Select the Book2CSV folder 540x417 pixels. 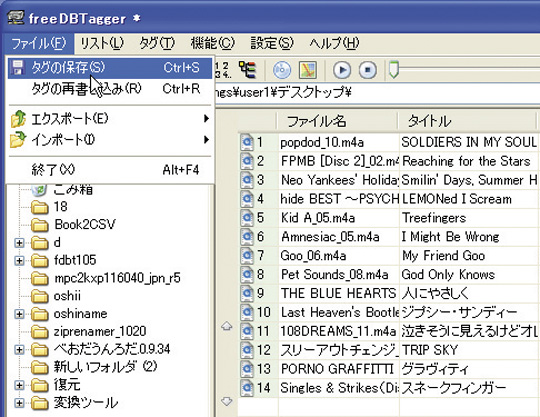85,225
